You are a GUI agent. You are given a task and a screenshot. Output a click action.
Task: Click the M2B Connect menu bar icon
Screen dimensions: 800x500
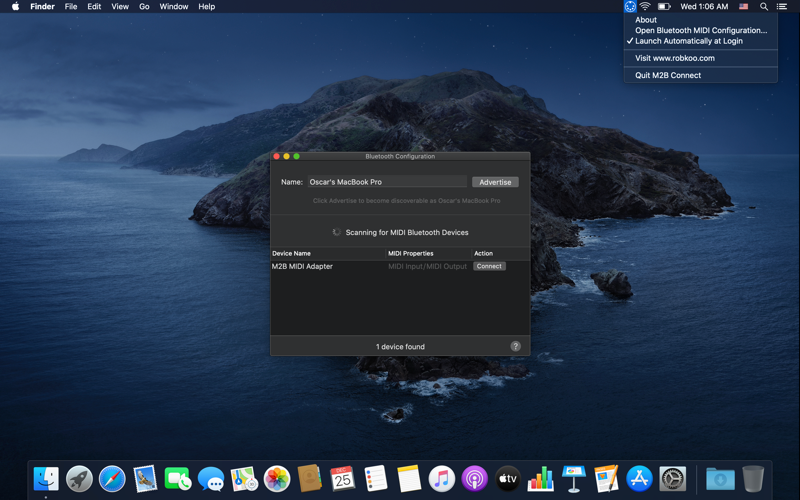(630, 6)
